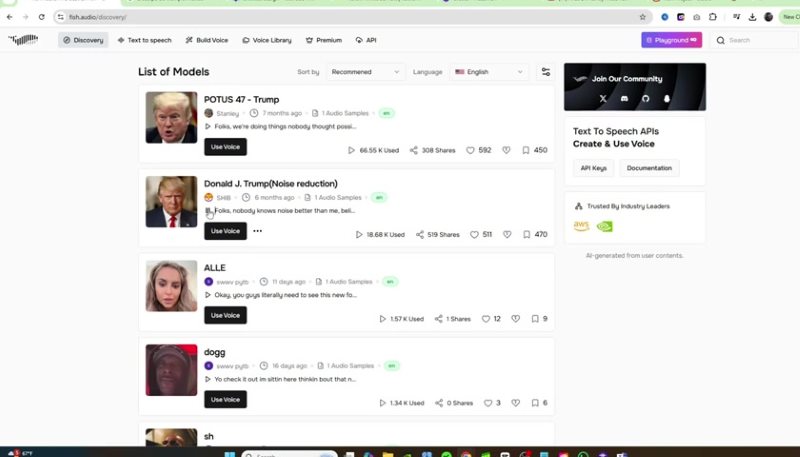This screenshot has width=800, height=457.
Task: Click share icon with 308 Shares
Action: coord(414,150)
